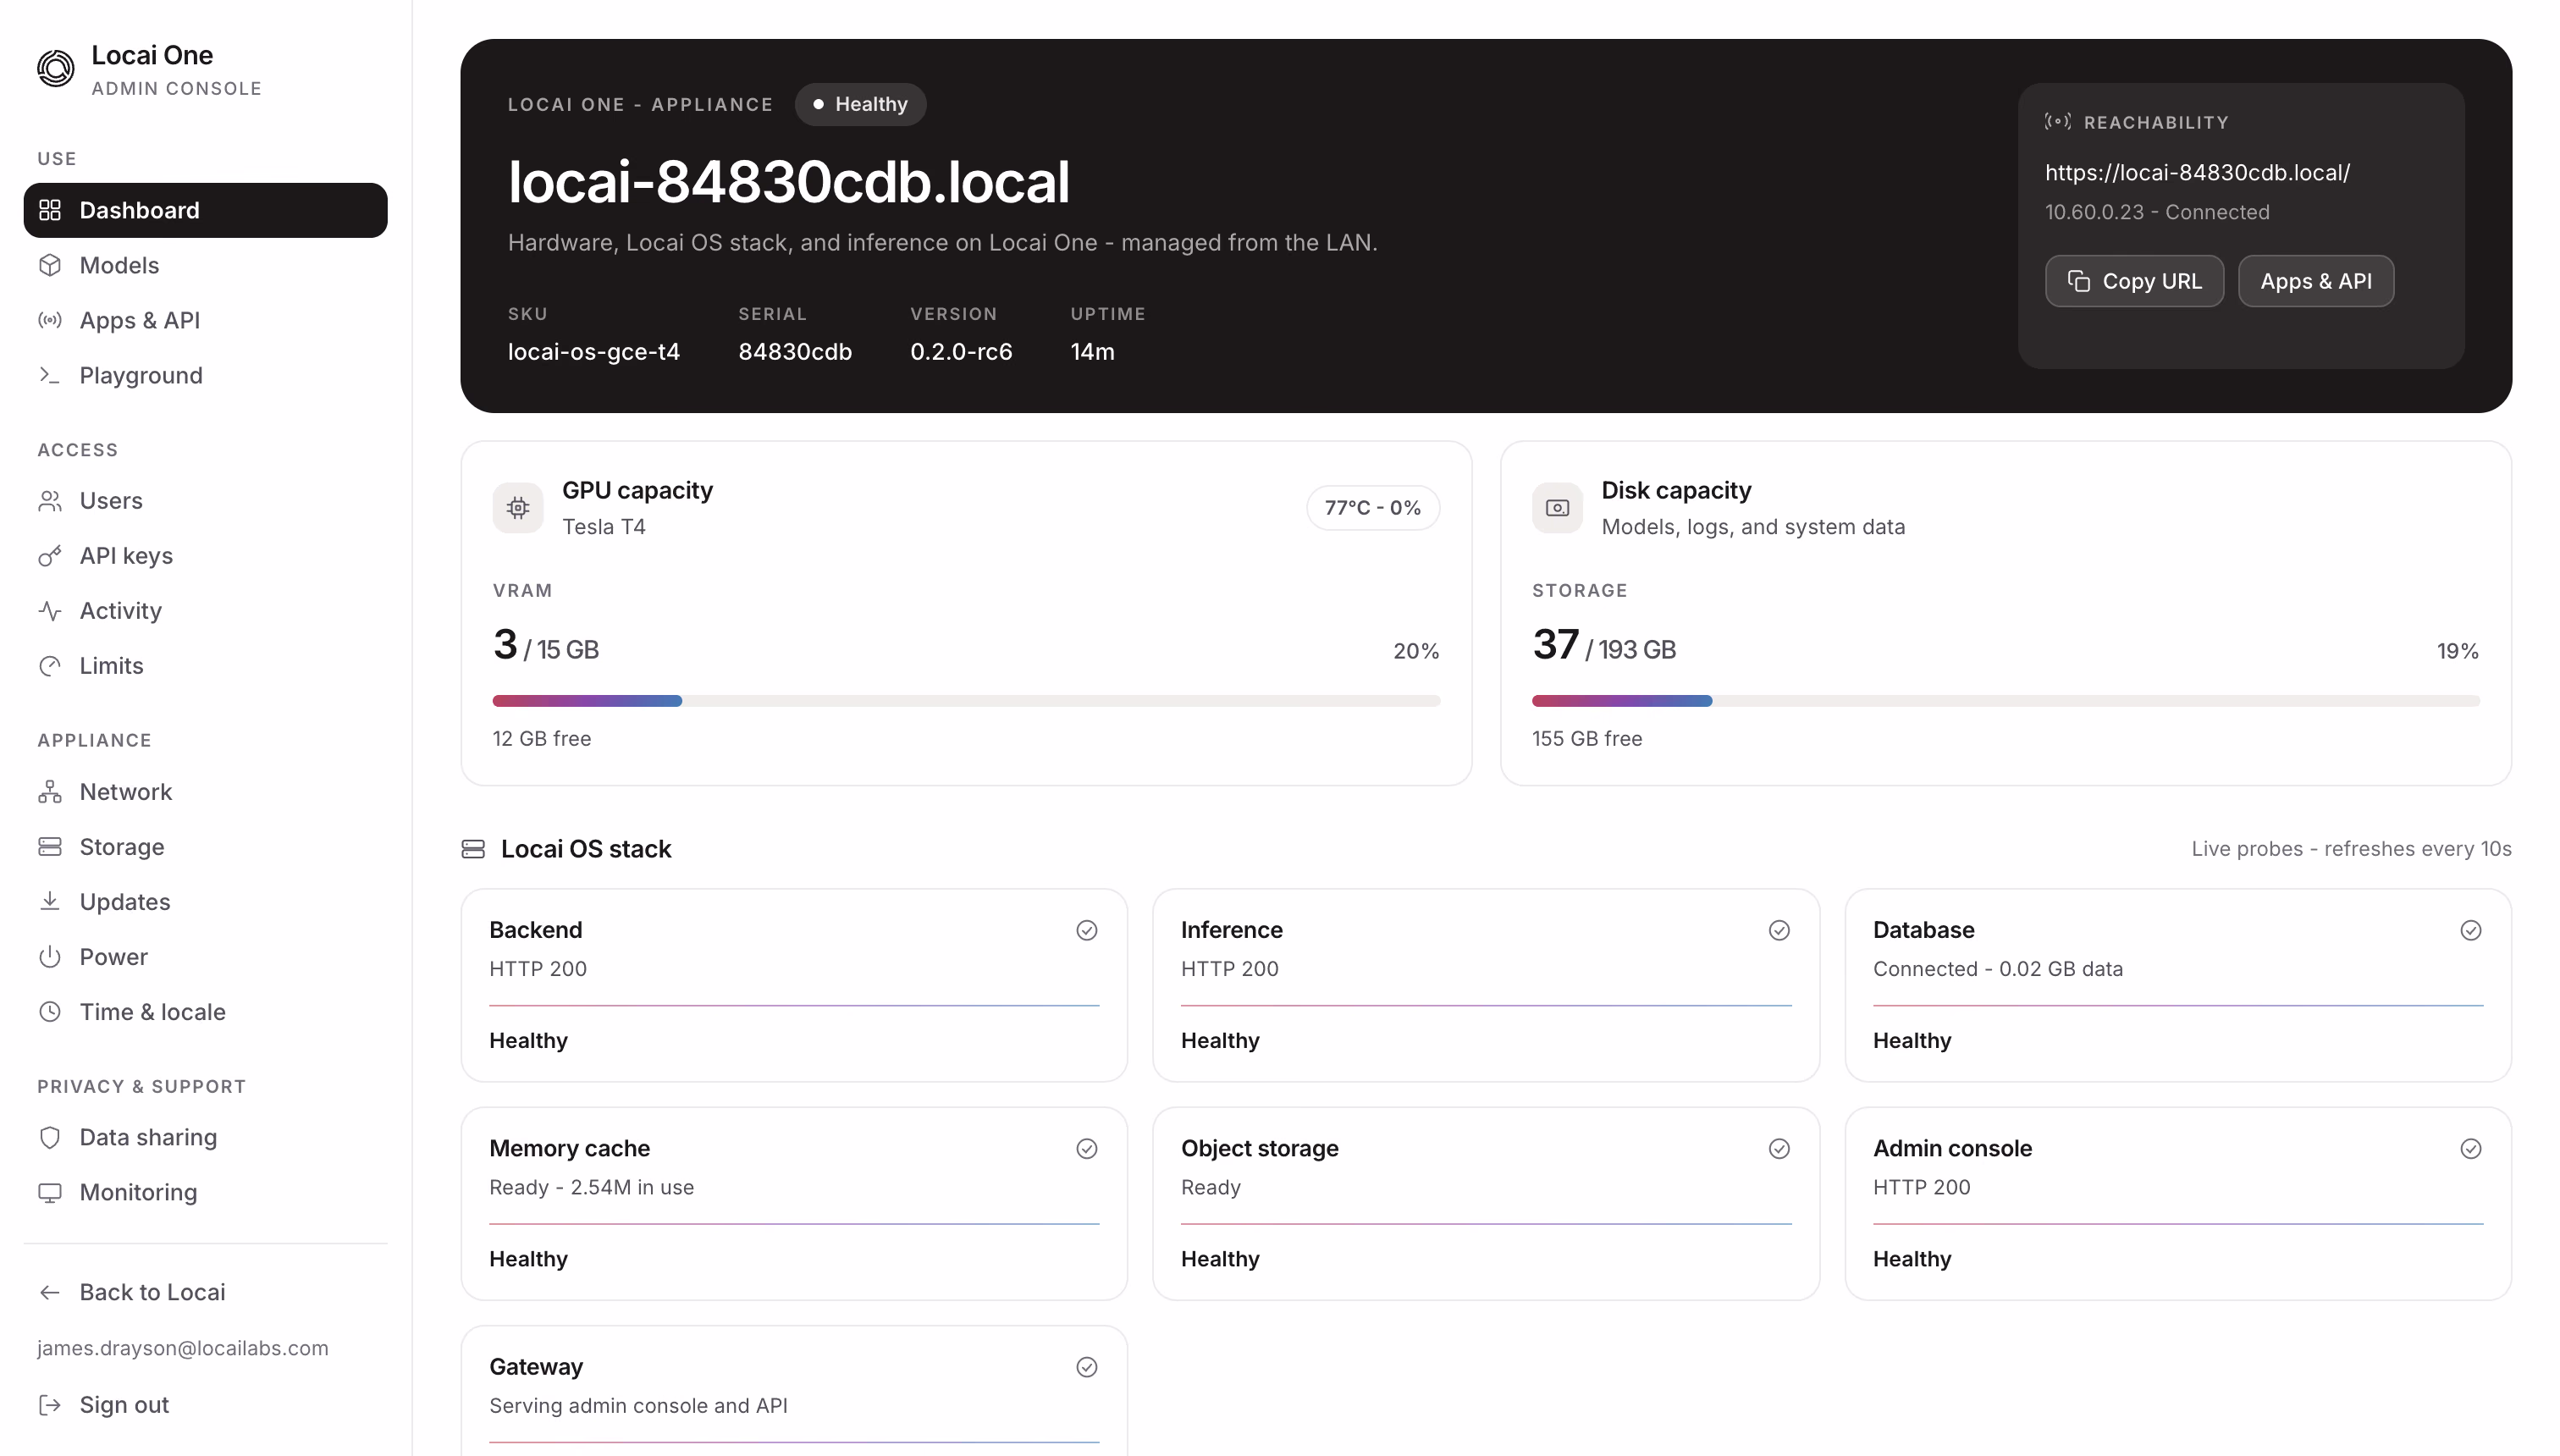Click the Activity pulse icon
This screenshot has height=1456, width=2560.
point(50,610)
